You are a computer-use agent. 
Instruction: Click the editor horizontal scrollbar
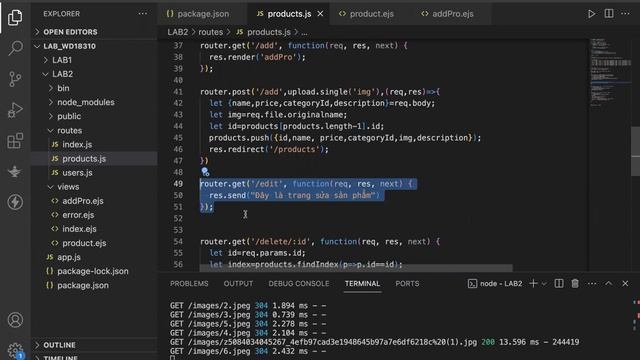point(356,268)
